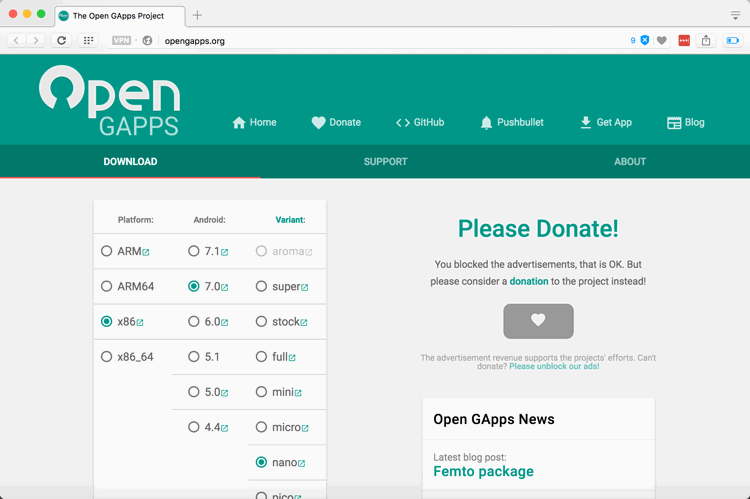Select Android 4.4 radio button

pyautogui.click(x=193, y=427)
